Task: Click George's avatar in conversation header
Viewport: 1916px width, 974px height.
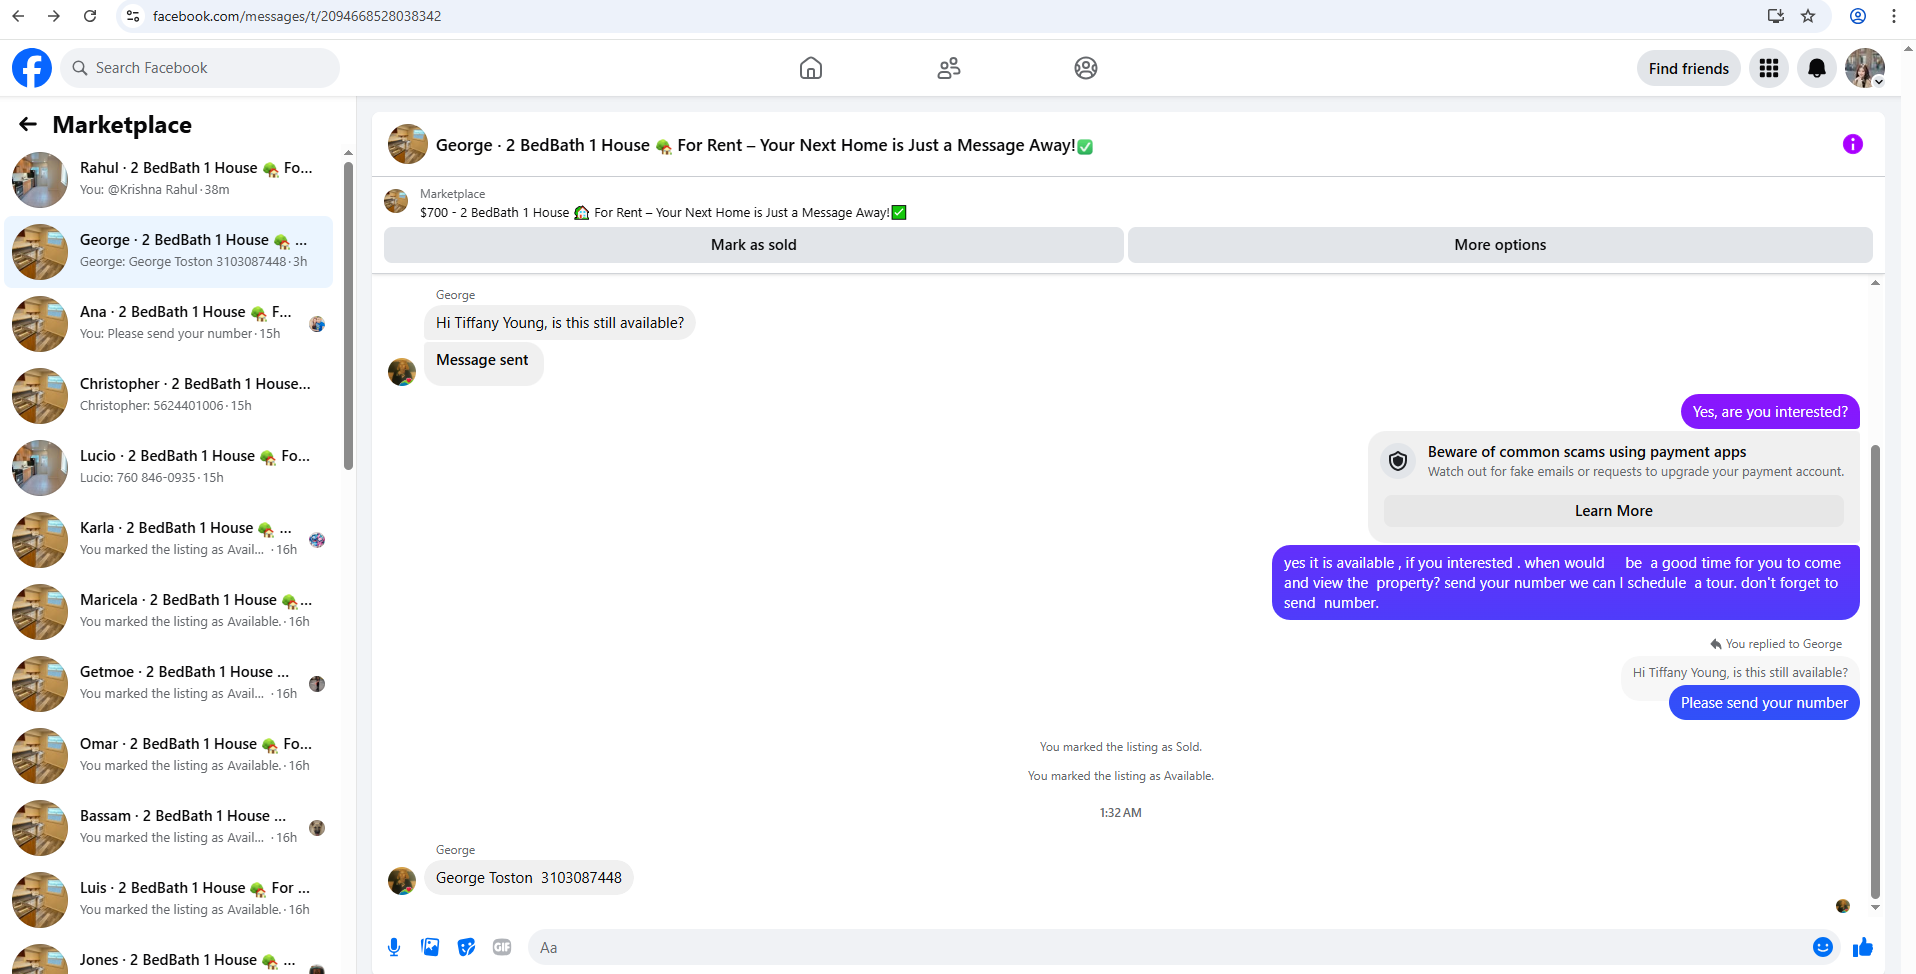Action: [408, 144]
